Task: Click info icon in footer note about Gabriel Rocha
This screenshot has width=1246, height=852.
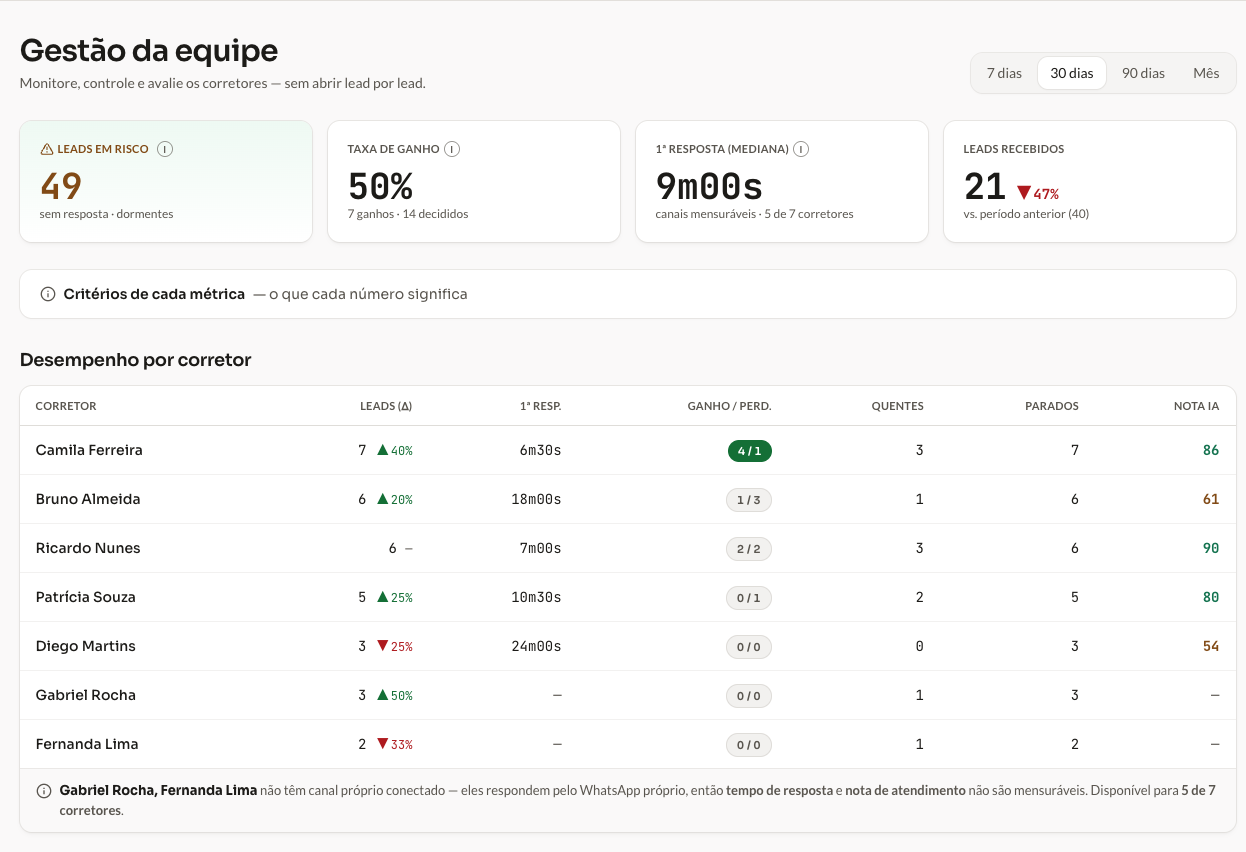Action: coord(44,791)
